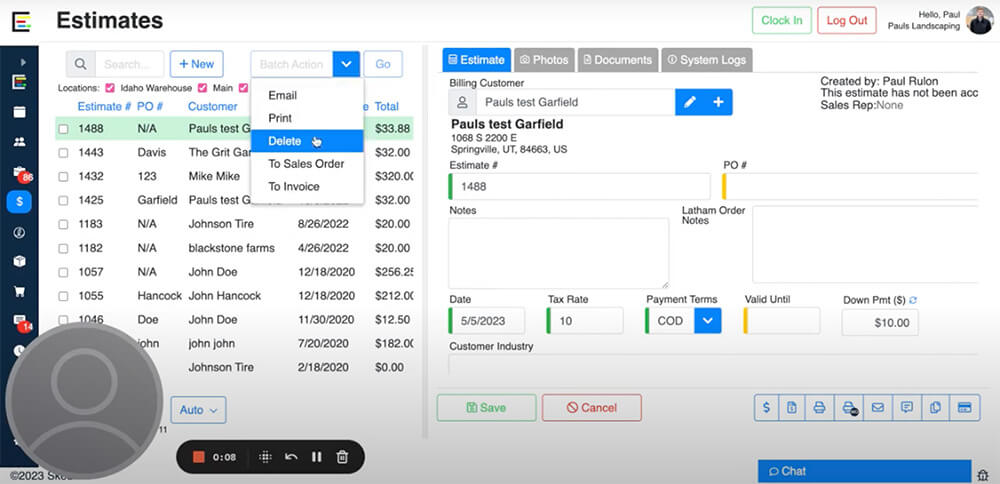1000x484 pixels.
Task: Choose Delete from the batch action menu
Action: pyautogui.click(x=285, y=141)
